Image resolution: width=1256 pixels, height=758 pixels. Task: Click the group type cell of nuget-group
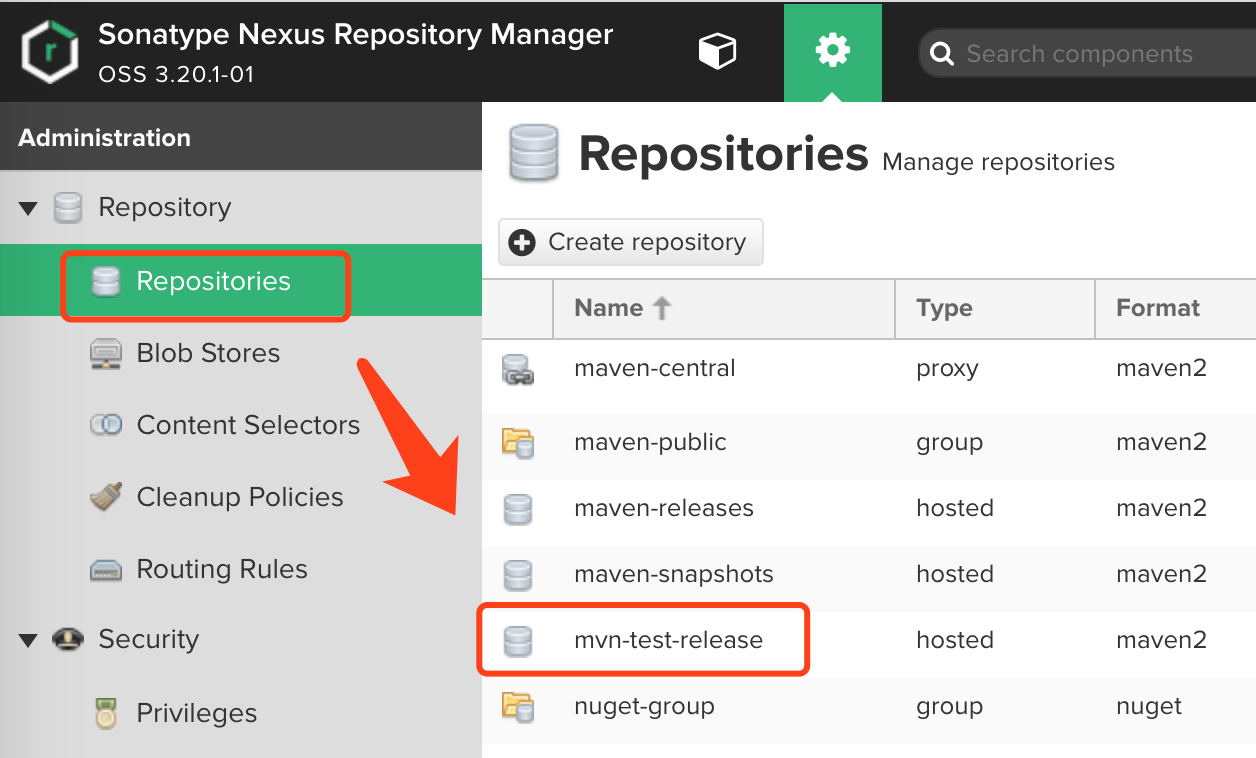tap(949, 707)
